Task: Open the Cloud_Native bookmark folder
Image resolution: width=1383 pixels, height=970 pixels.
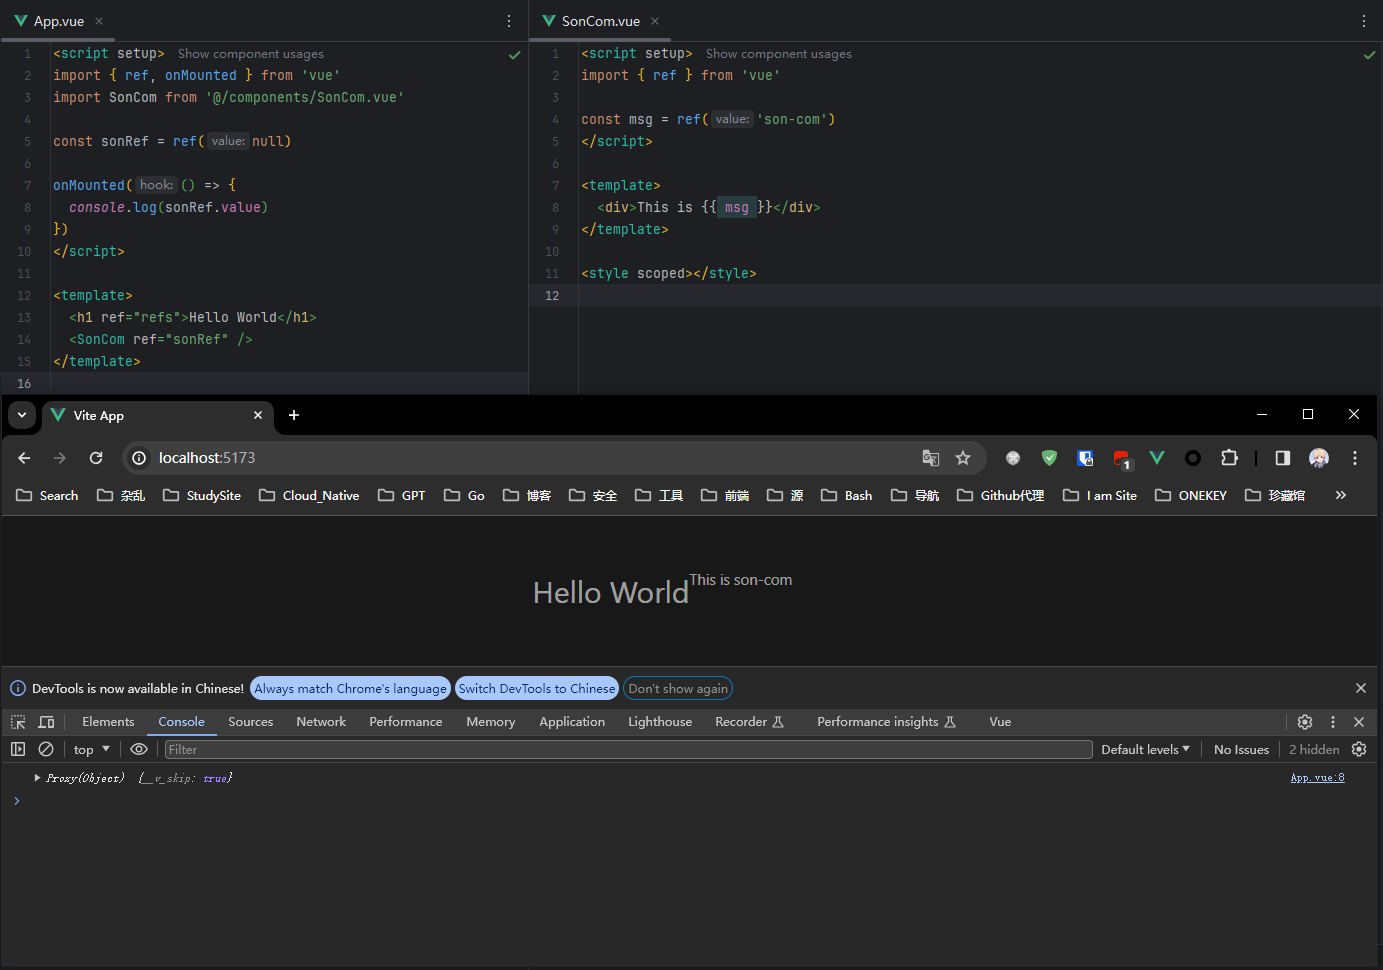Action: [309, 495]
